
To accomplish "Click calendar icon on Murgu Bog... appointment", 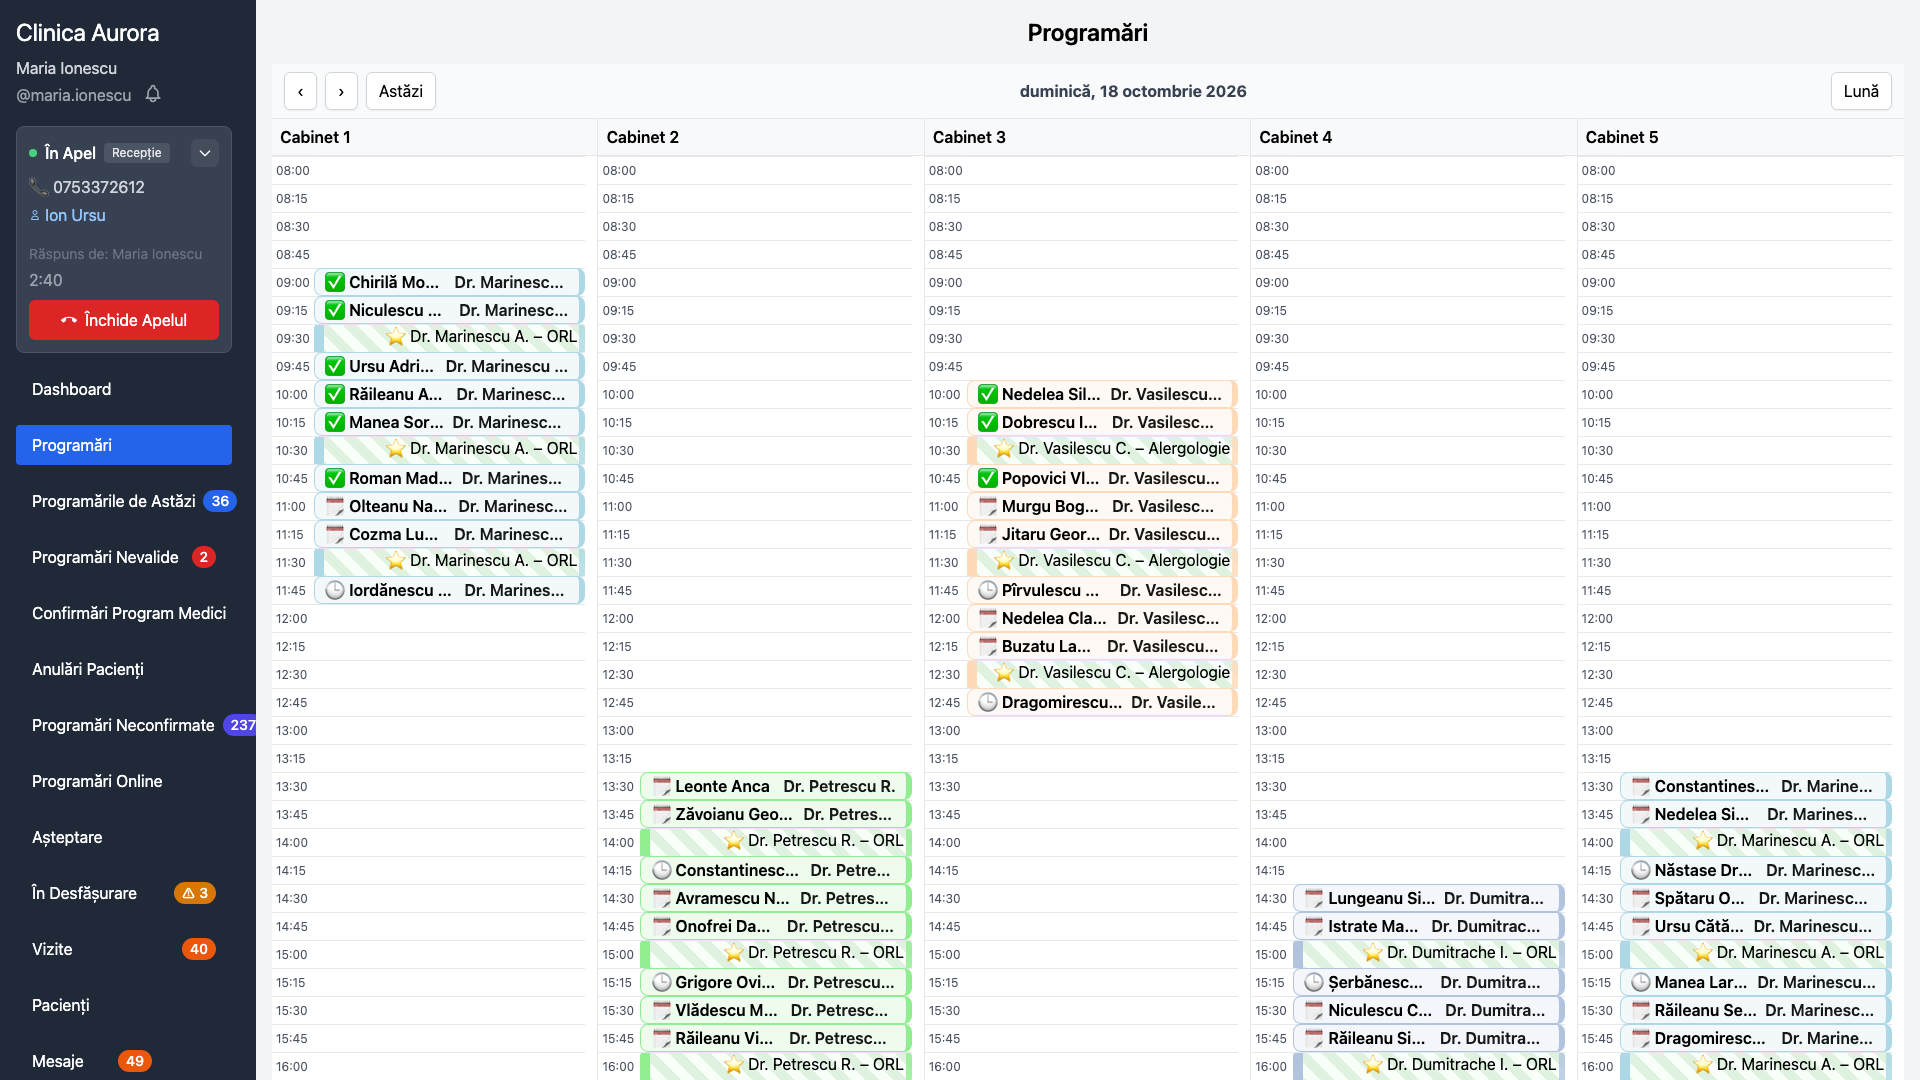I will 988,506.
